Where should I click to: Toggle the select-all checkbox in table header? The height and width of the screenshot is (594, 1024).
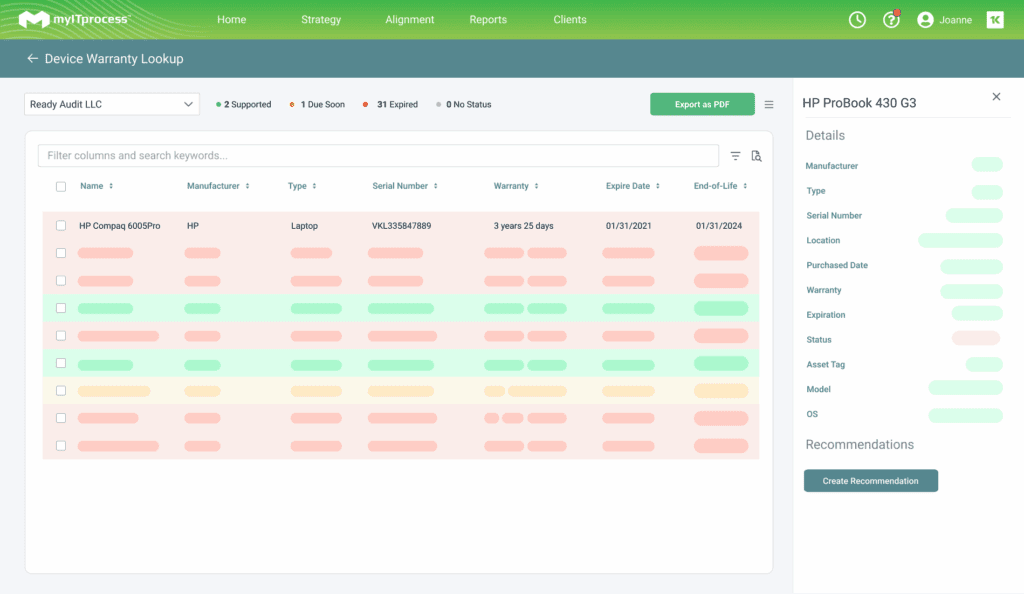(61, 186)
